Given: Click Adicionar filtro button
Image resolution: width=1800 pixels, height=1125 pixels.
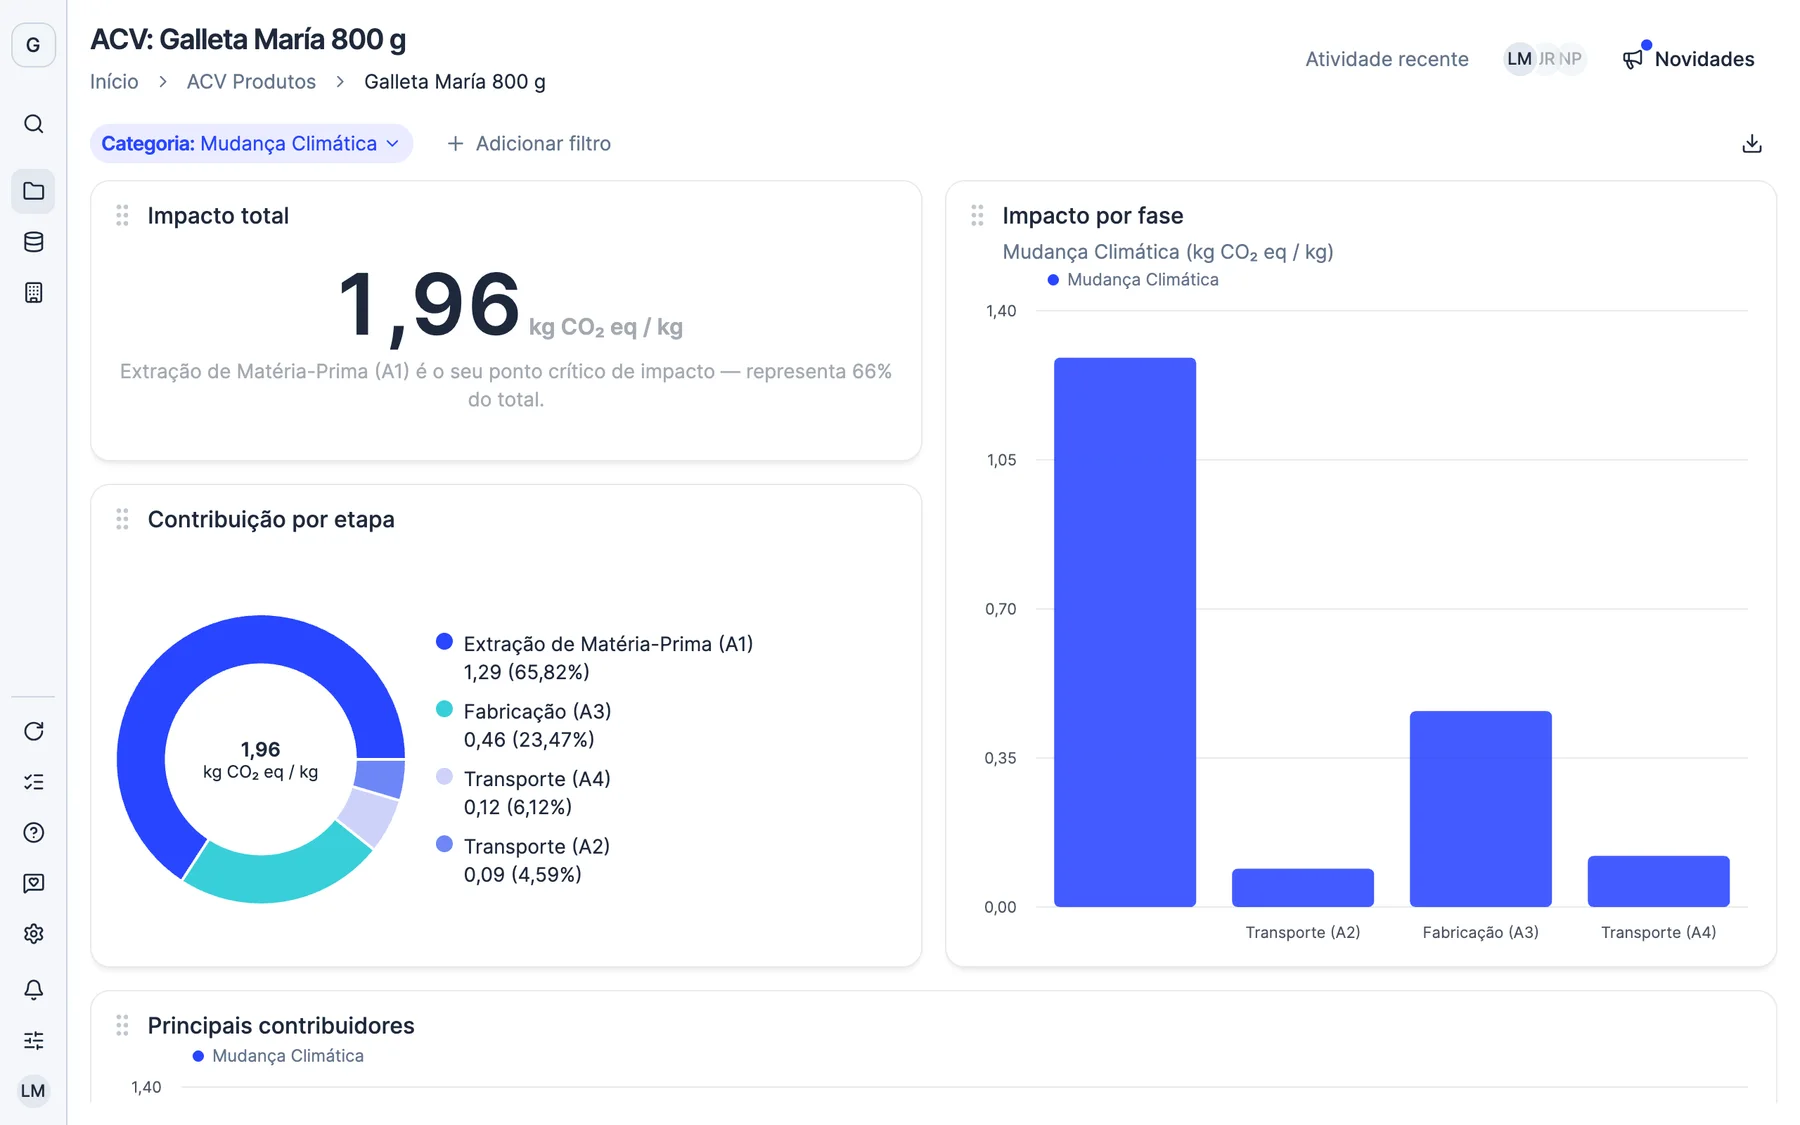Looking at the screenshot, I should [528, 144].
